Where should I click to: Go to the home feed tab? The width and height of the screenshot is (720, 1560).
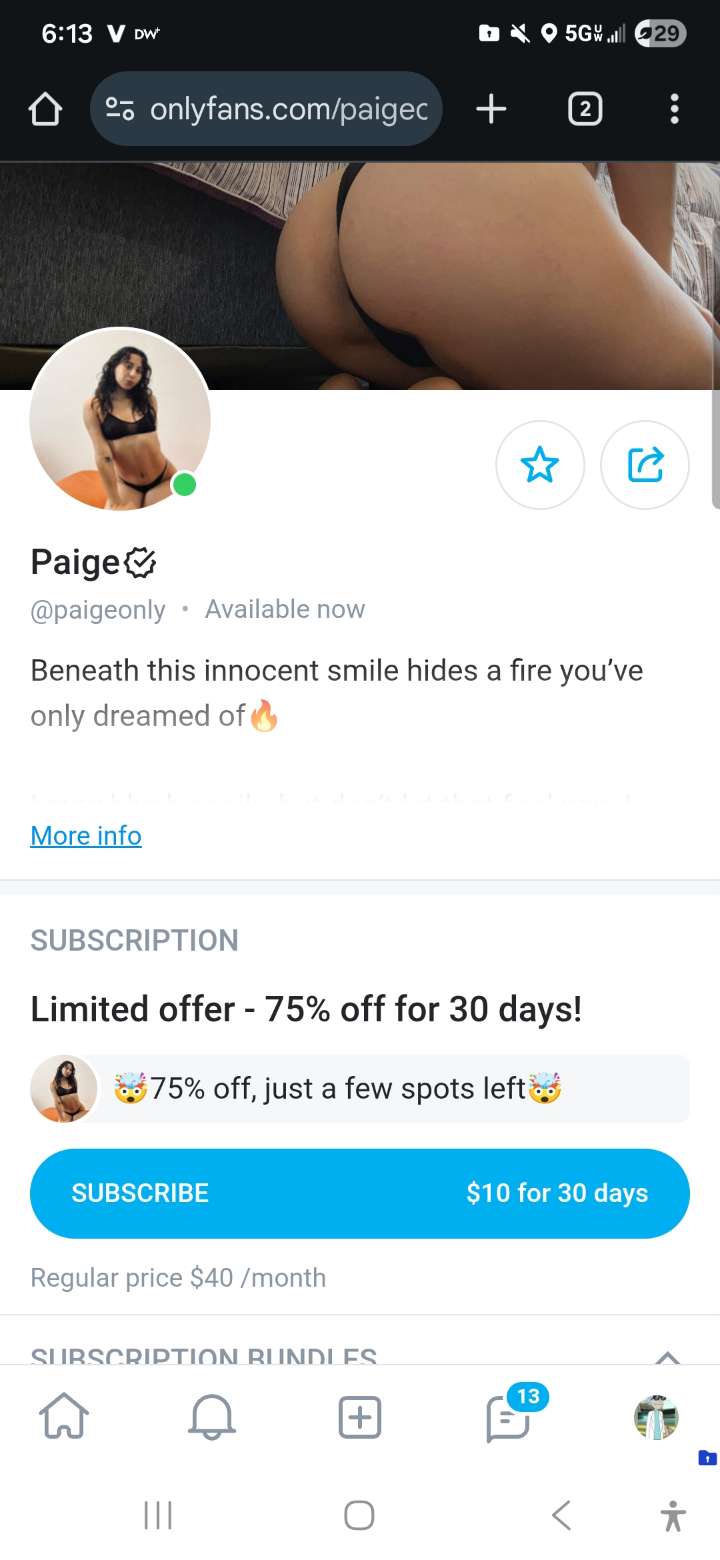(x=63, y=1418)
